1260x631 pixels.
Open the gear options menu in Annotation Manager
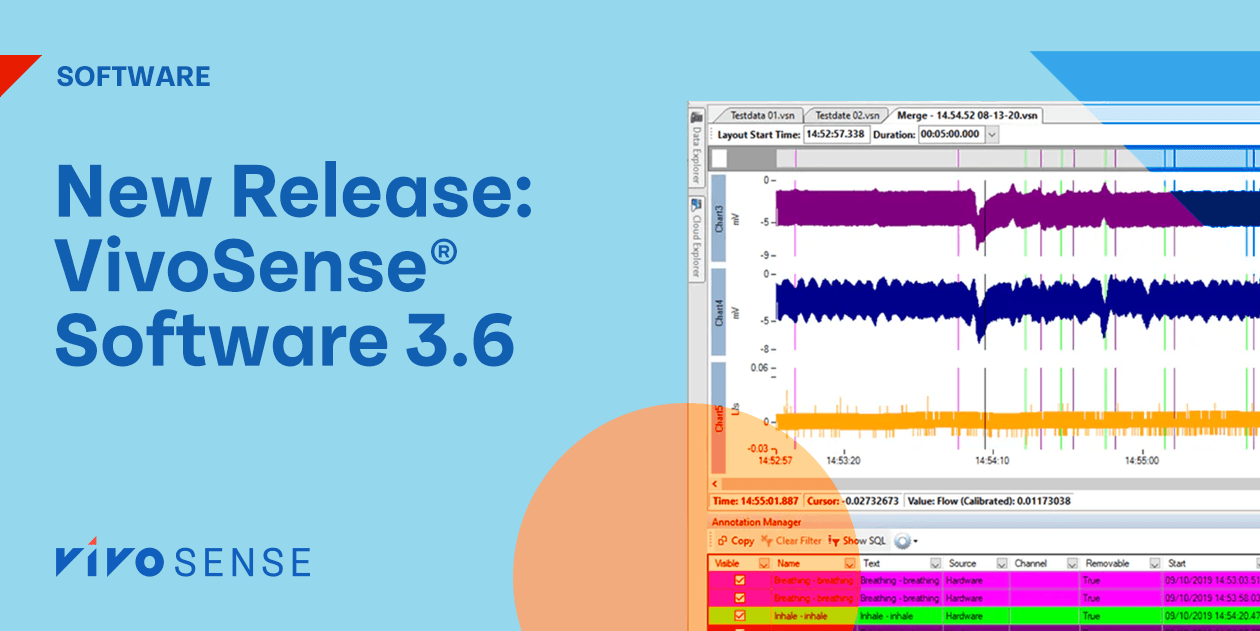[905, 541]
